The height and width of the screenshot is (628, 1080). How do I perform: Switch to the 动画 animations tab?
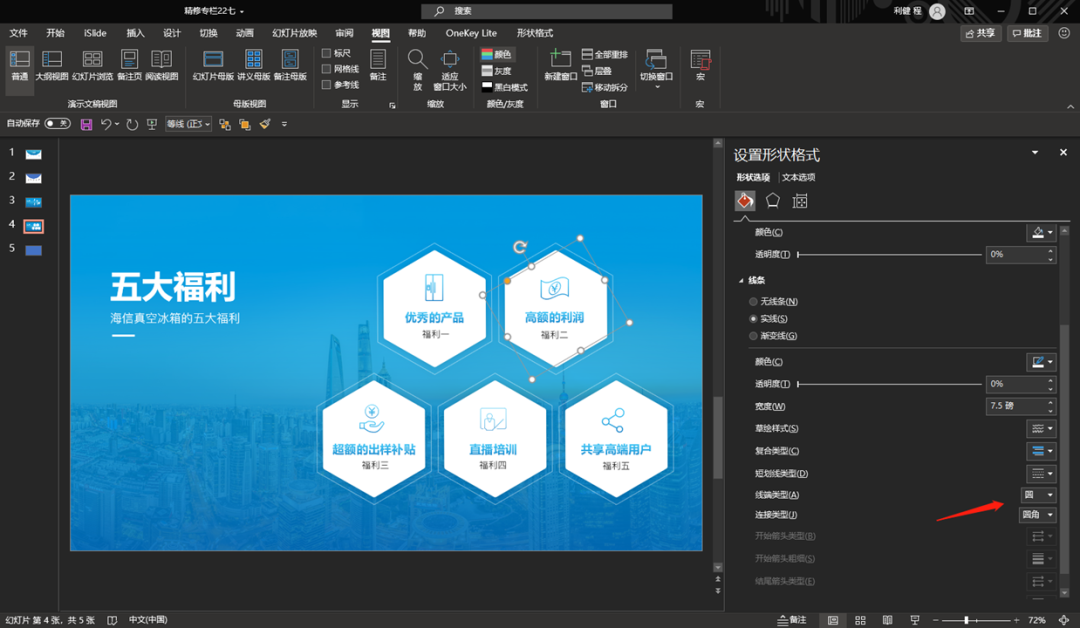(x=245, y=33)
